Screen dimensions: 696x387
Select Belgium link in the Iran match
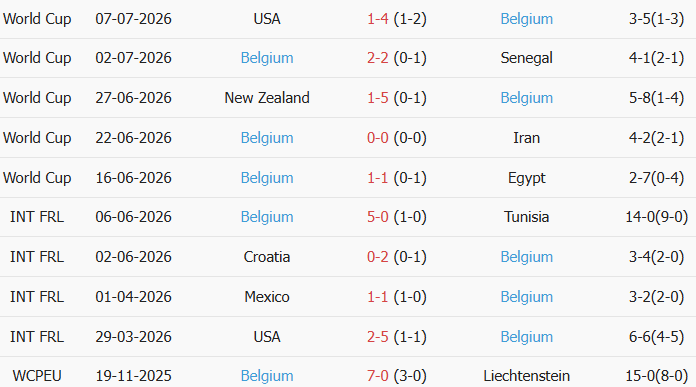(267, 138)
